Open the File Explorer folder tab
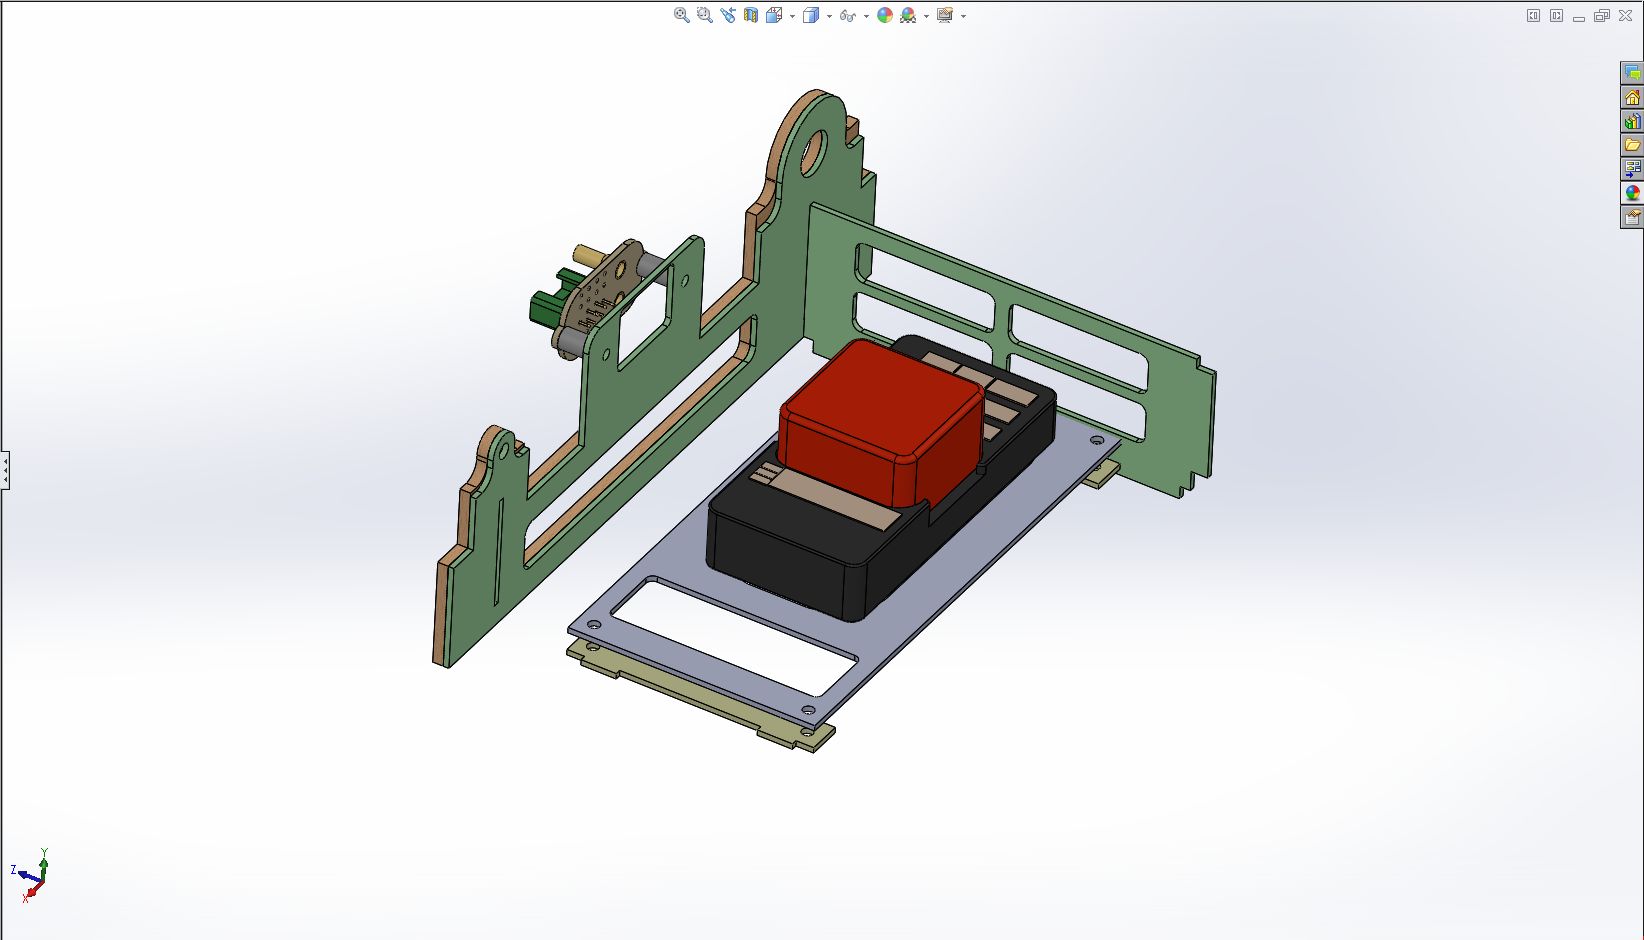1644x940 pixels. pos(1632,145)
